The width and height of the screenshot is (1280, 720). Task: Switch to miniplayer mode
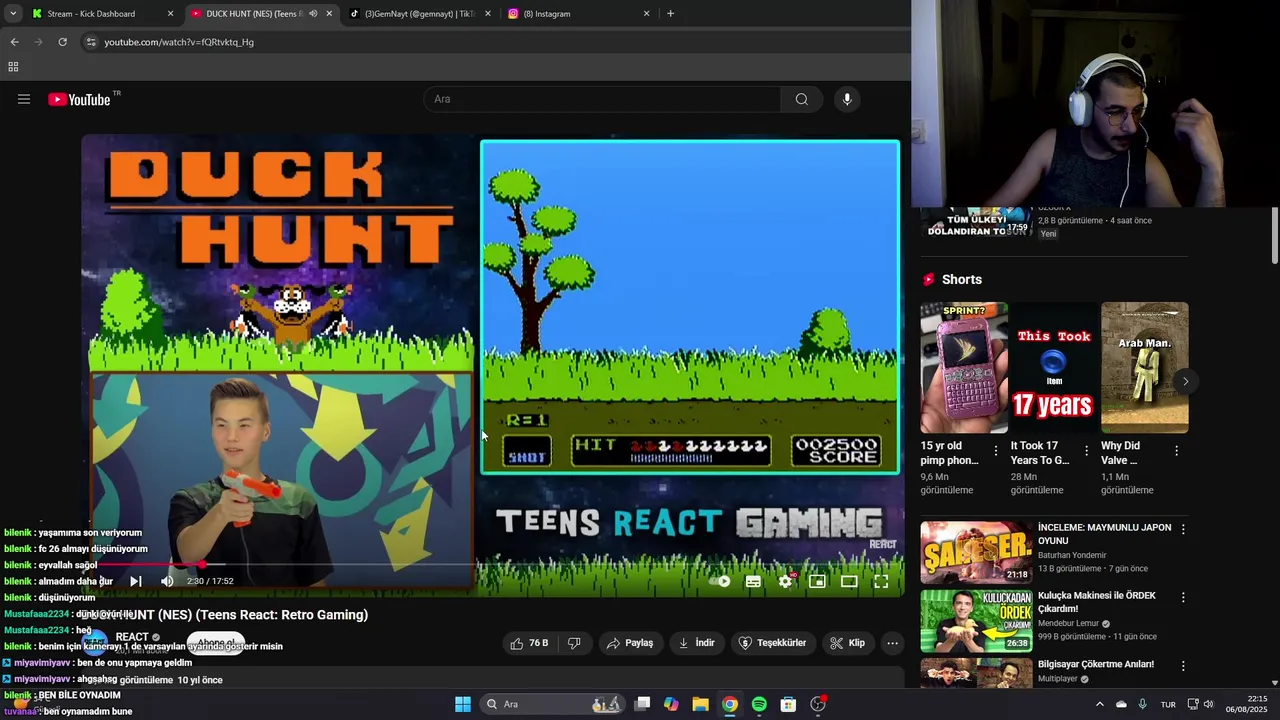click(x=817, y=581)
